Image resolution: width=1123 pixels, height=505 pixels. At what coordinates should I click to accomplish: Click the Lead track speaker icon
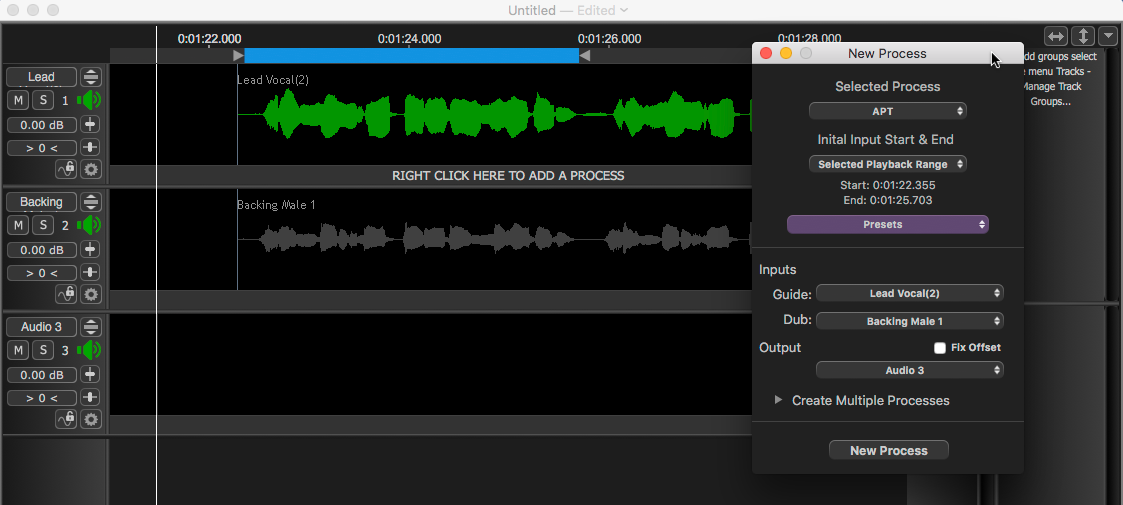91,100
